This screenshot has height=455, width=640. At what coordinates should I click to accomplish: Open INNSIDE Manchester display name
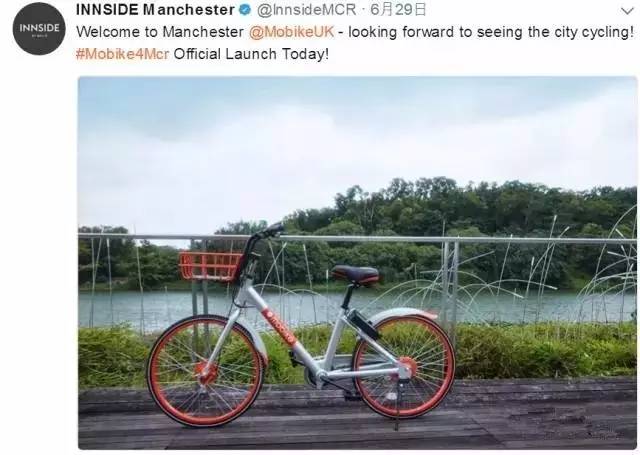click(x=155, y=10)
